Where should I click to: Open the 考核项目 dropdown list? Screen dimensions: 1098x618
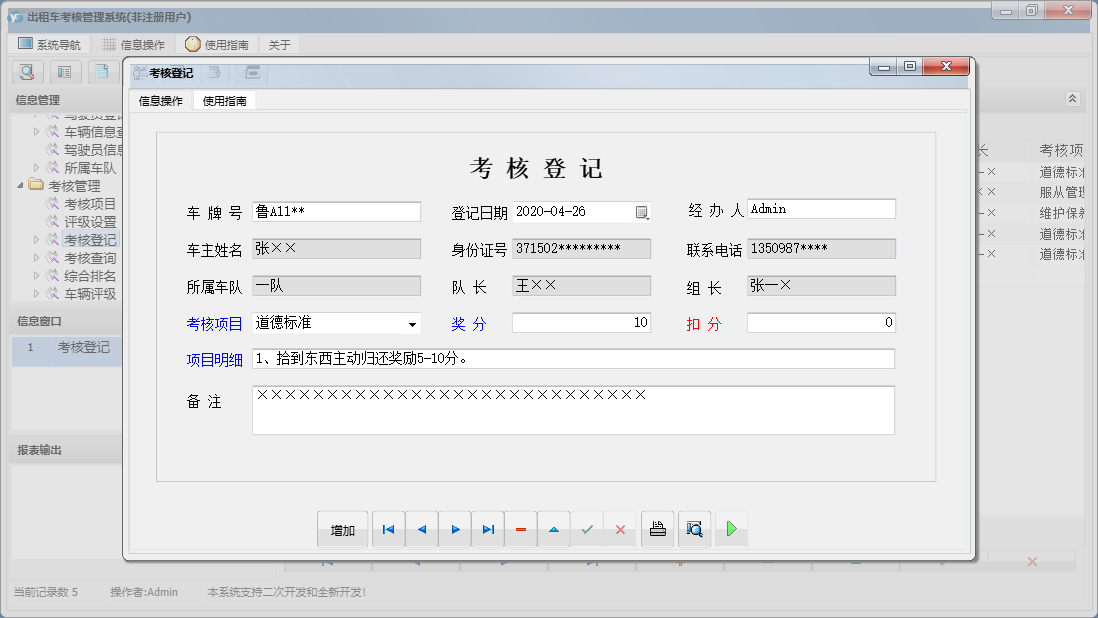[x=413, y=325]
